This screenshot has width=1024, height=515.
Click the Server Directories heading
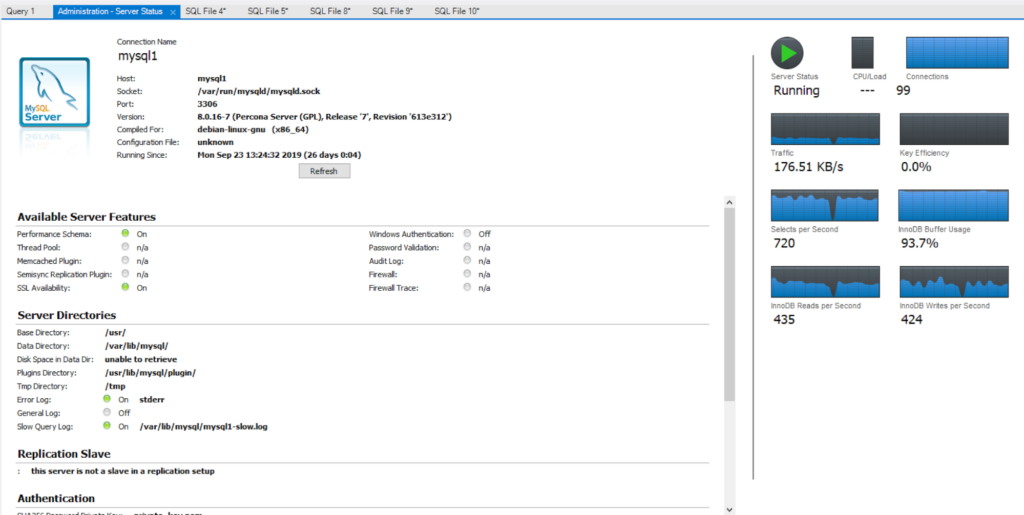[x=67, y=315]
